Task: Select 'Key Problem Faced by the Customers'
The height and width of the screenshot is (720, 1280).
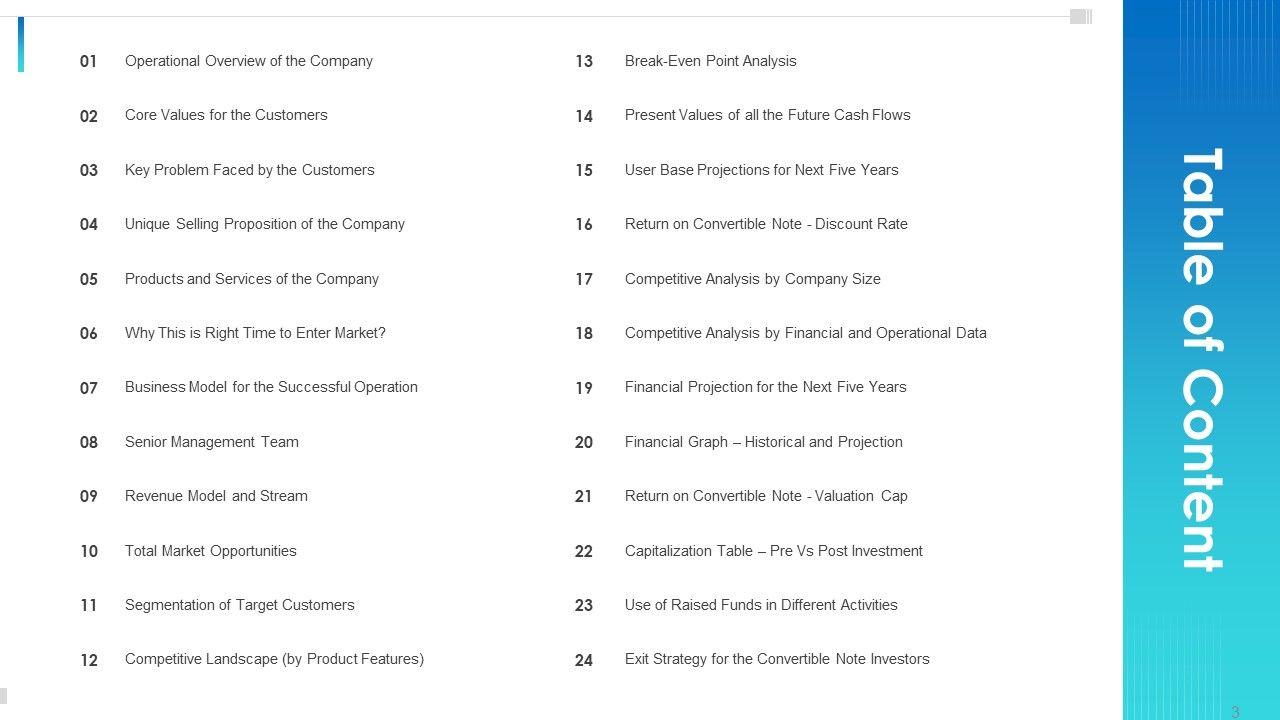Action: [x=249, y=170]
